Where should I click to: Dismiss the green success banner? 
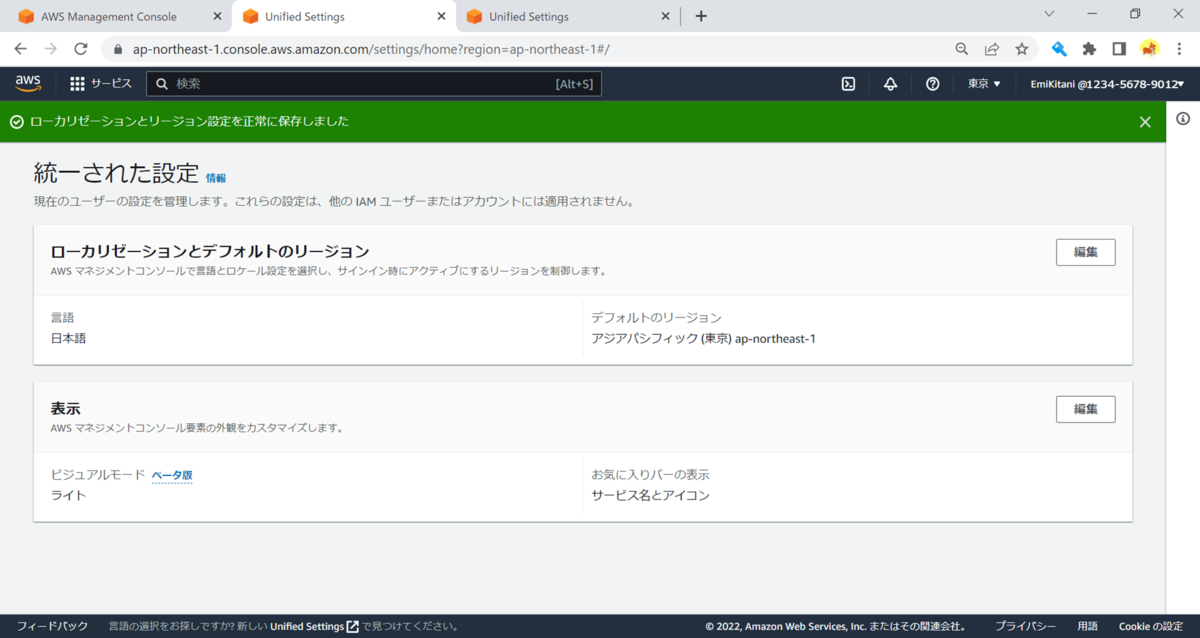click(1145, 122)
